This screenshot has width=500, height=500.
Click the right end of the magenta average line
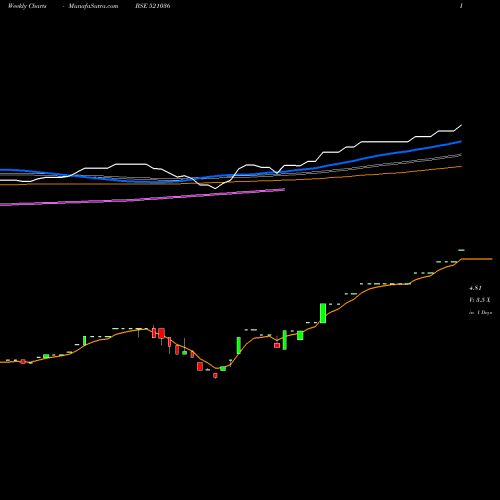pyautogui.click(x=284, y=189)
